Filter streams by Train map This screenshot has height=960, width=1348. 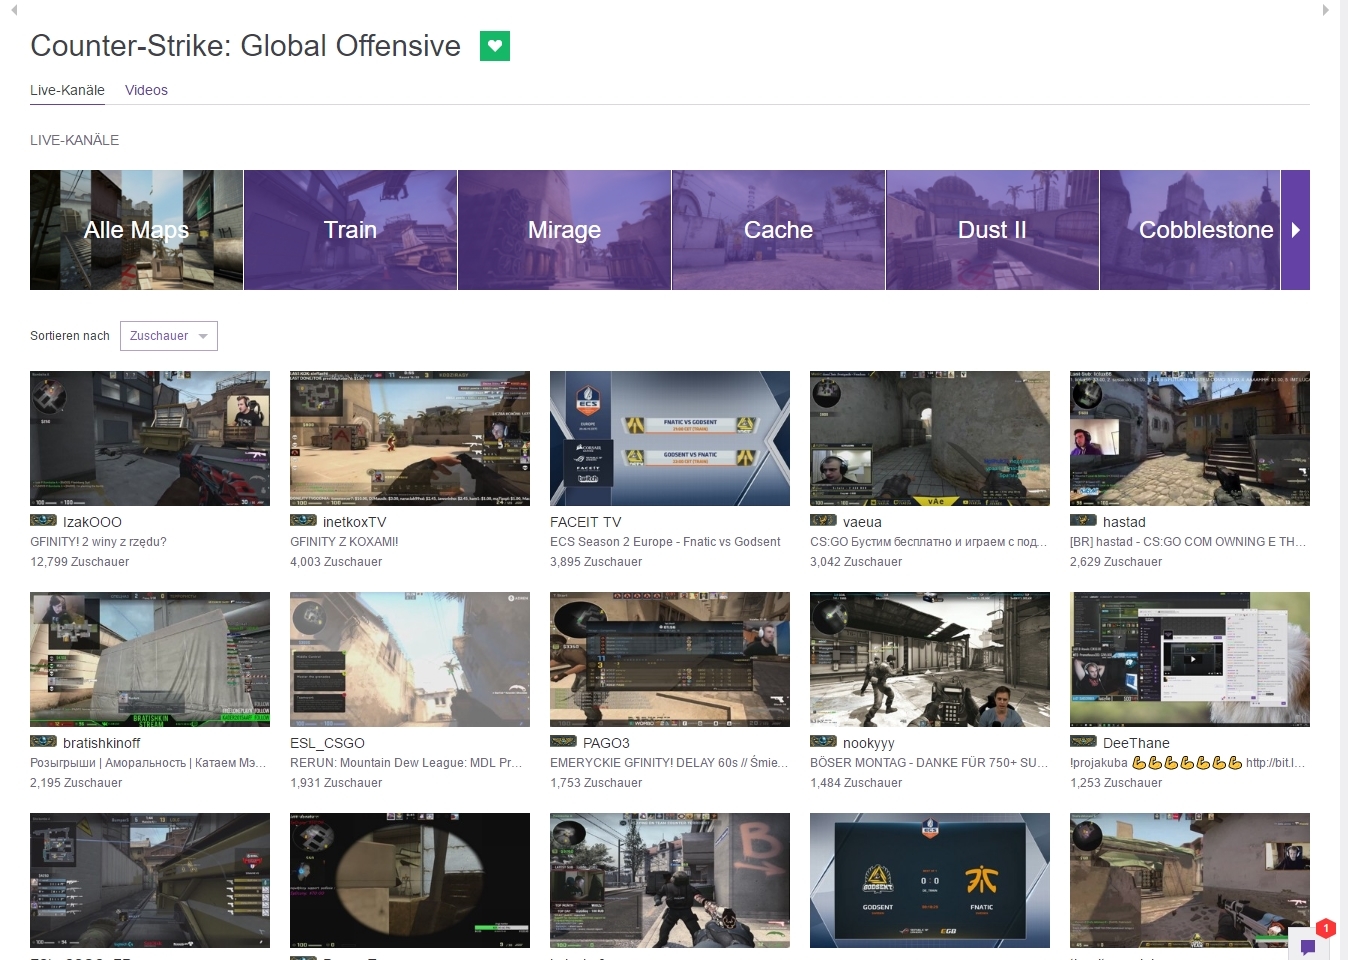(x=350, y=230)
